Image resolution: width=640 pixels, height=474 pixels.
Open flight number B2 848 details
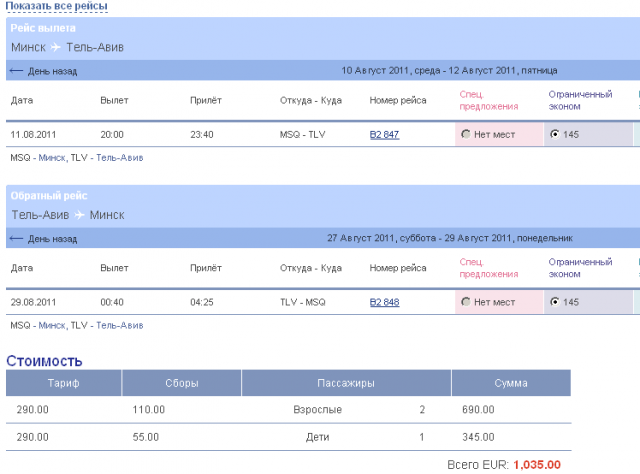pos(385,302)
